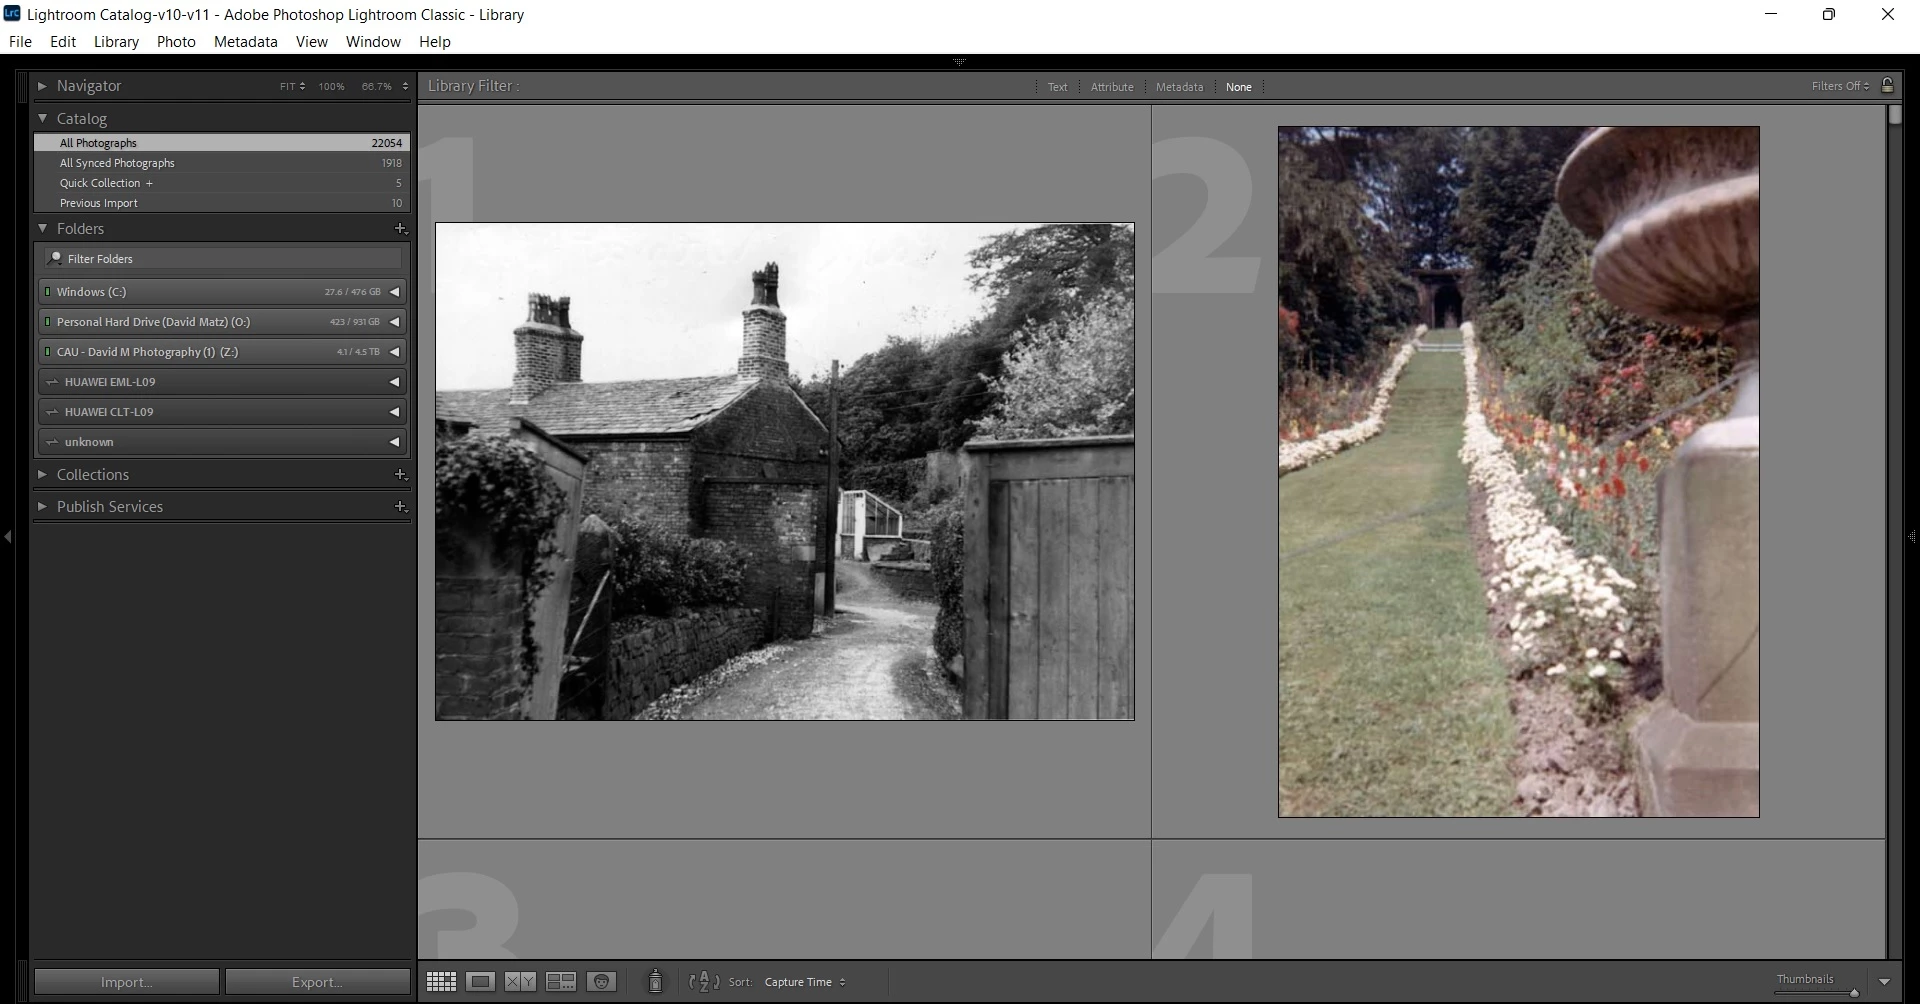Expand HUAWEI EML-L09 volume
Viewport: 1920px width, 1004px height.
[394, 382]
